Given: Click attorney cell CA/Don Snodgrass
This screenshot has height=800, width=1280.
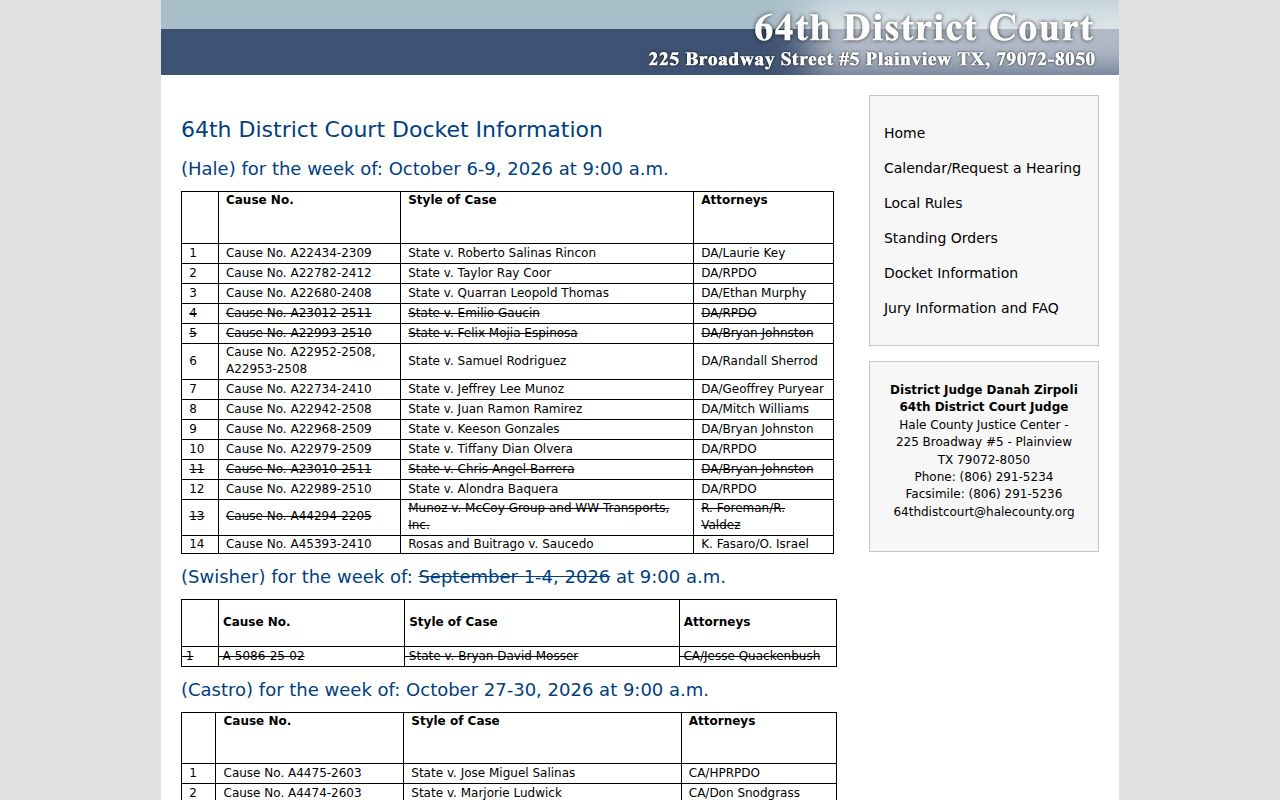Looking at the screenshot, I should point(758,793).
